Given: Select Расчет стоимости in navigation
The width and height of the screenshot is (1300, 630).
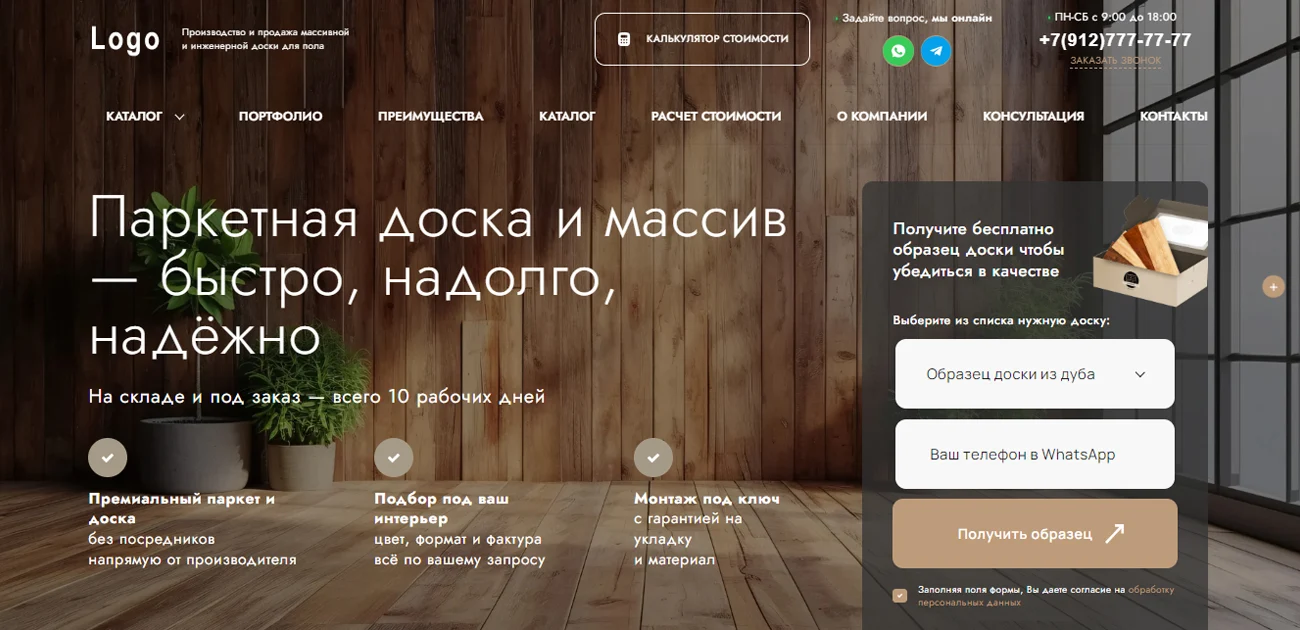Looking at the screenshot, I should (x=715, y=116).
